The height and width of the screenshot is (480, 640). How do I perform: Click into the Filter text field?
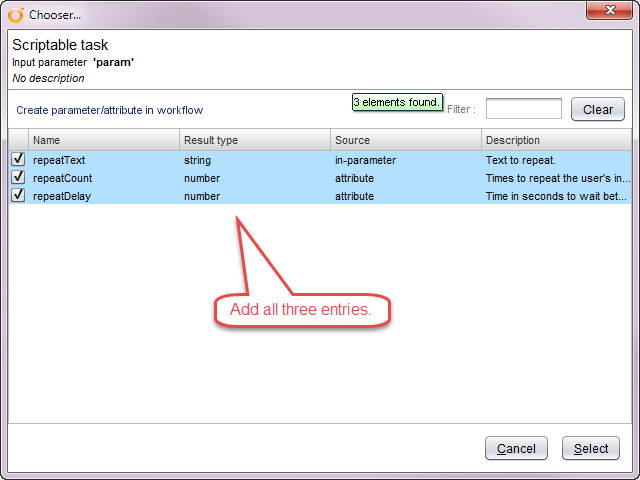523,109
